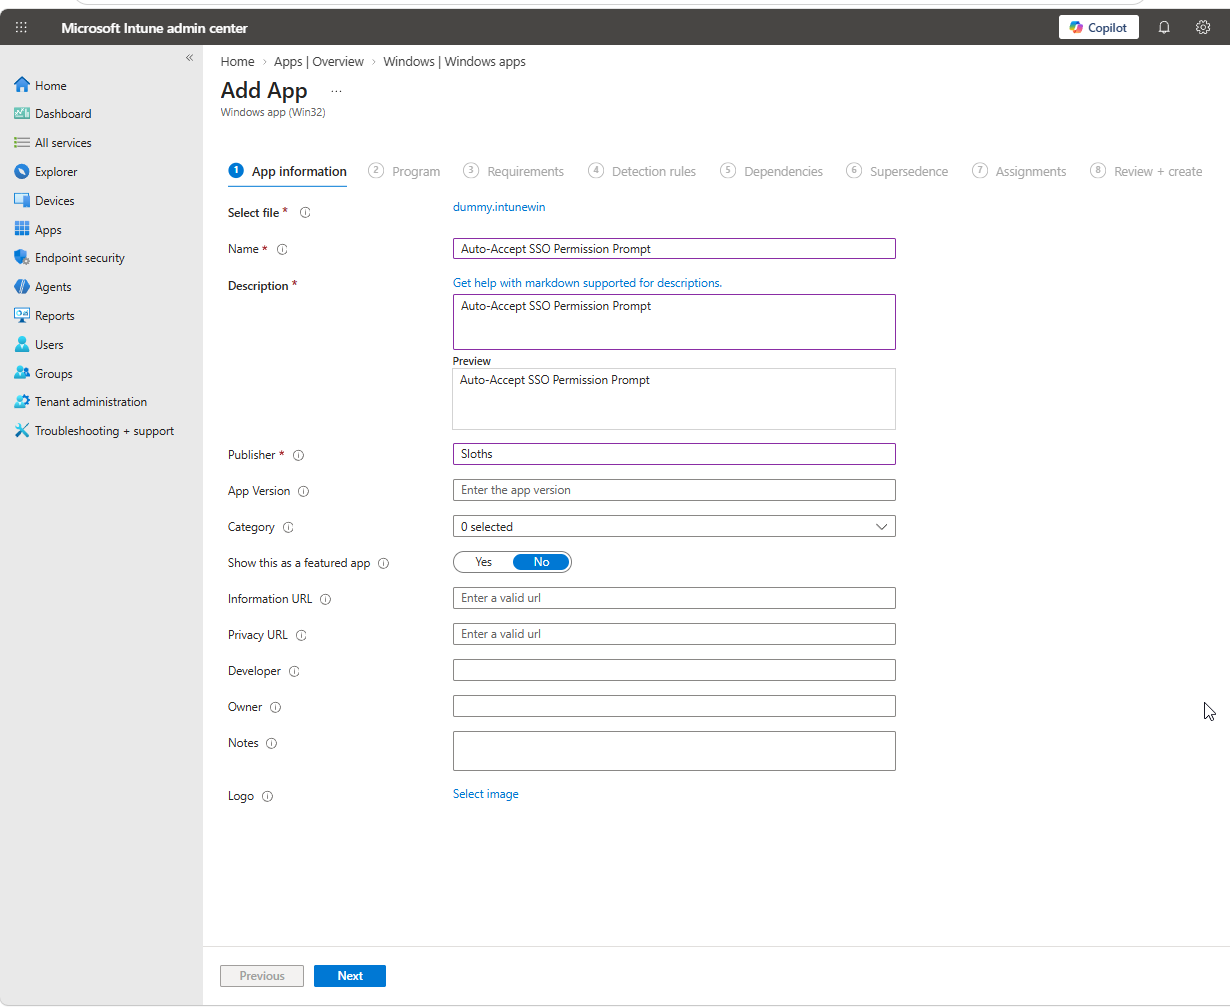The width and height of the screenshot is (1230, 1007).
Task: Open the app launcher waffle icon
Action: pyautogui.click(x=21, y=28)
